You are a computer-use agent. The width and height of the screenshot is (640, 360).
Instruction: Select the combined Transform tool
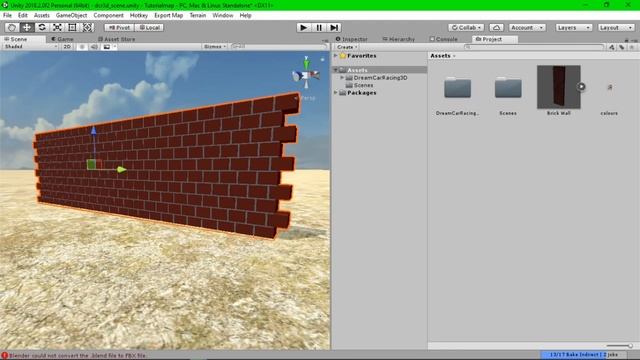tap(87, 27)
